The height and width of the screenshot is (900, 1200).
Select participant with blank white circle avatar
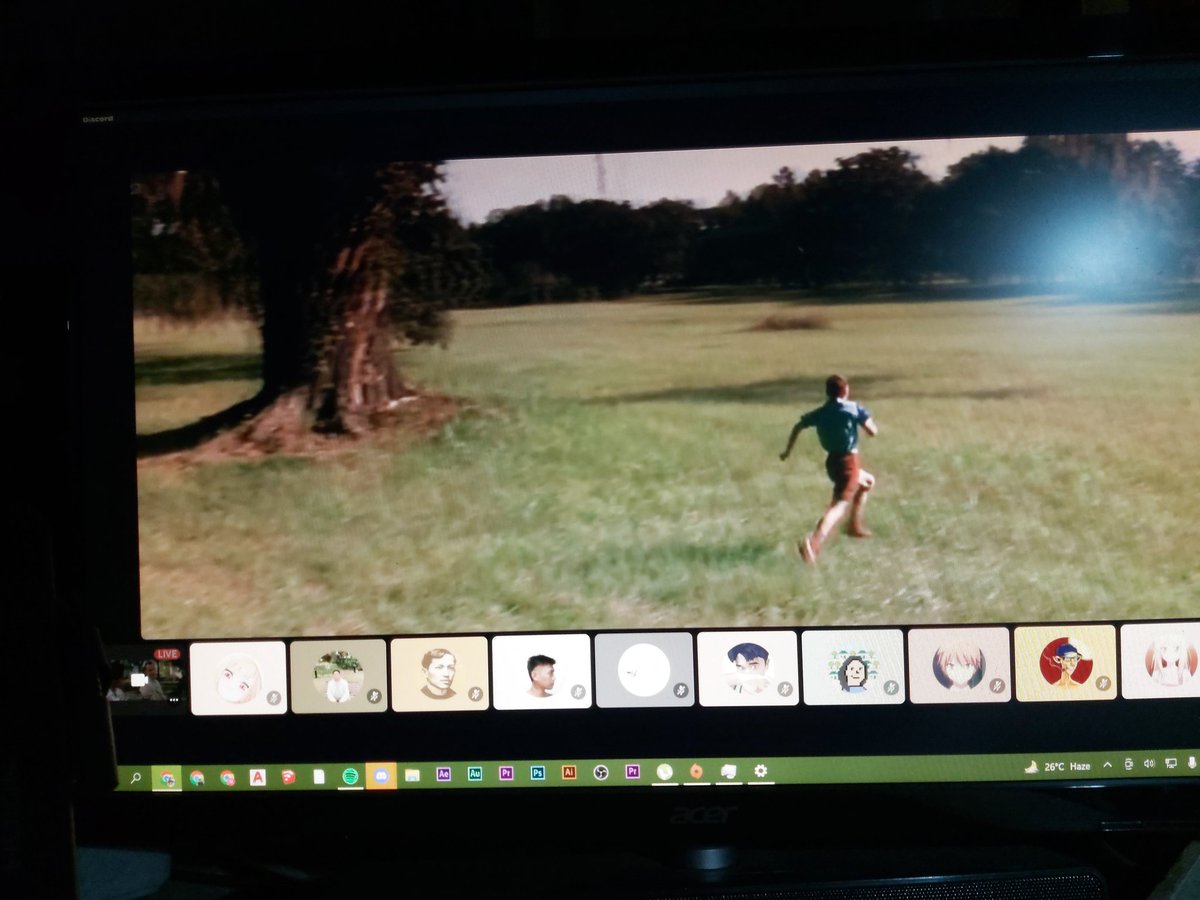tap(644, 670)
